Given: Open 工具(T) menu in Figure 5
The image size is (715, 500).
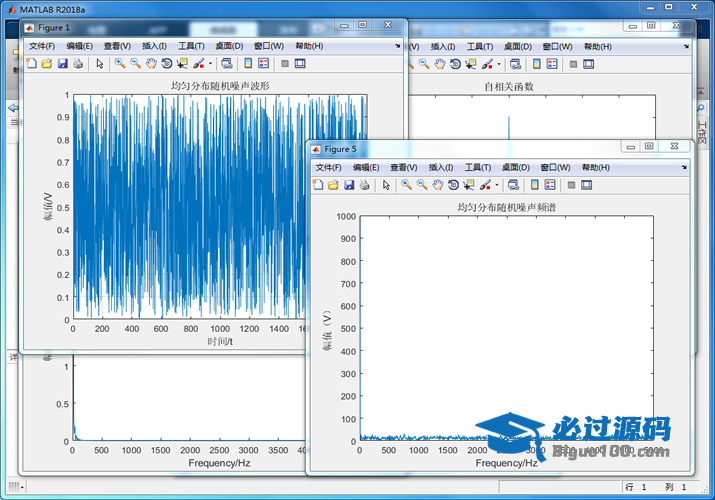Looking at the screenshot, I should click(x=478, y=167).
